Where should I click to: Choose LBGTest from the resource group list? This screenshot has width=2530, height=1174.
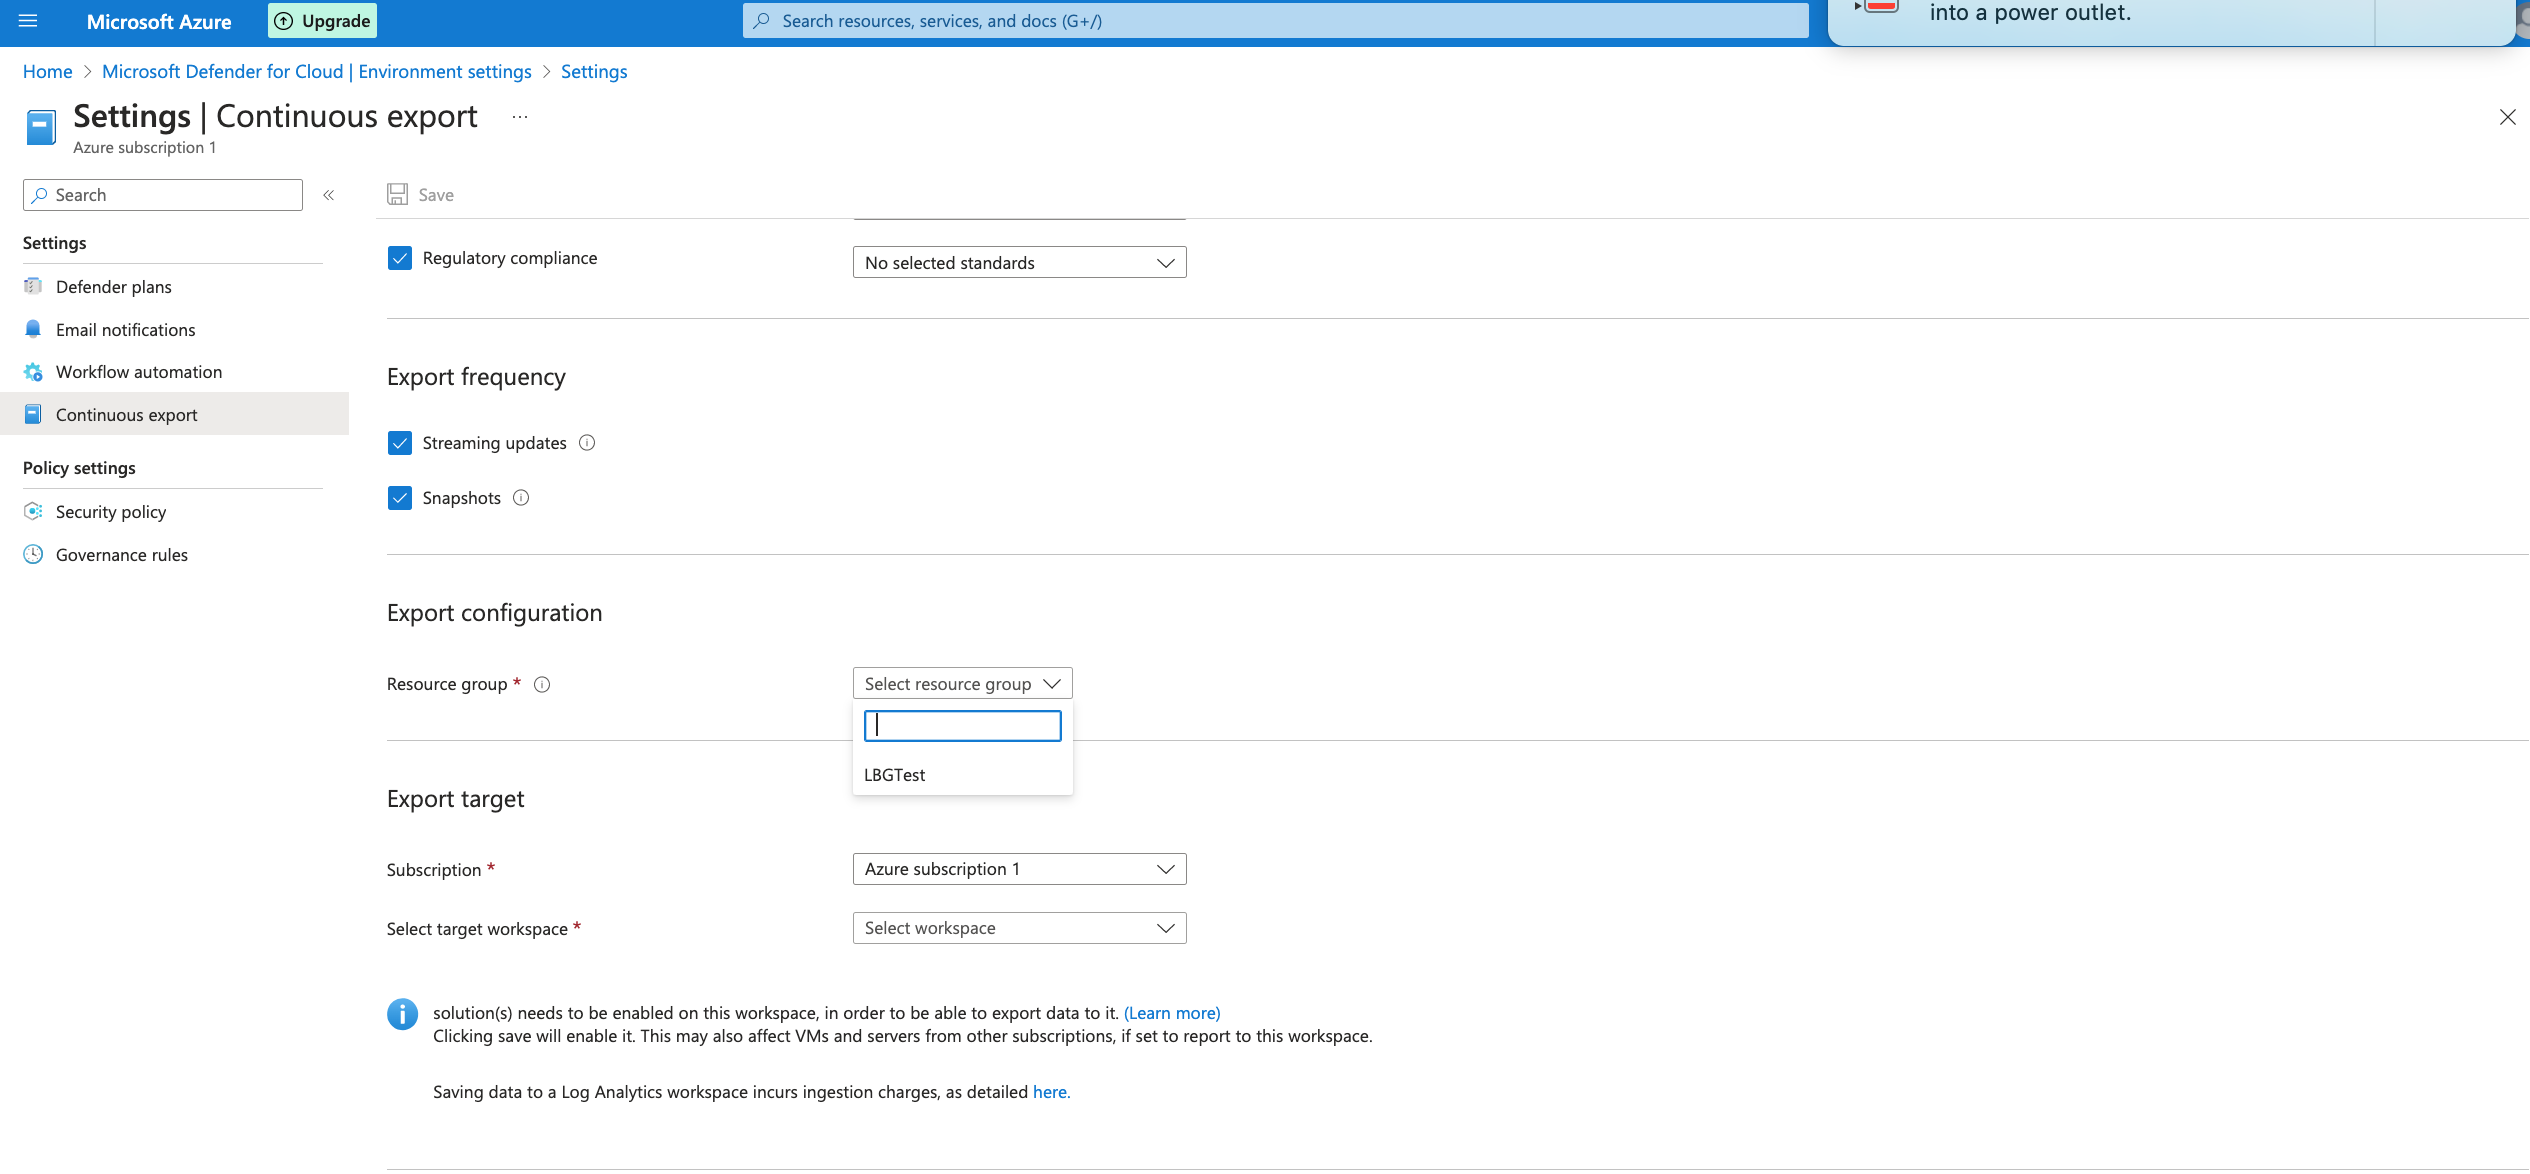tap(962, 775)
